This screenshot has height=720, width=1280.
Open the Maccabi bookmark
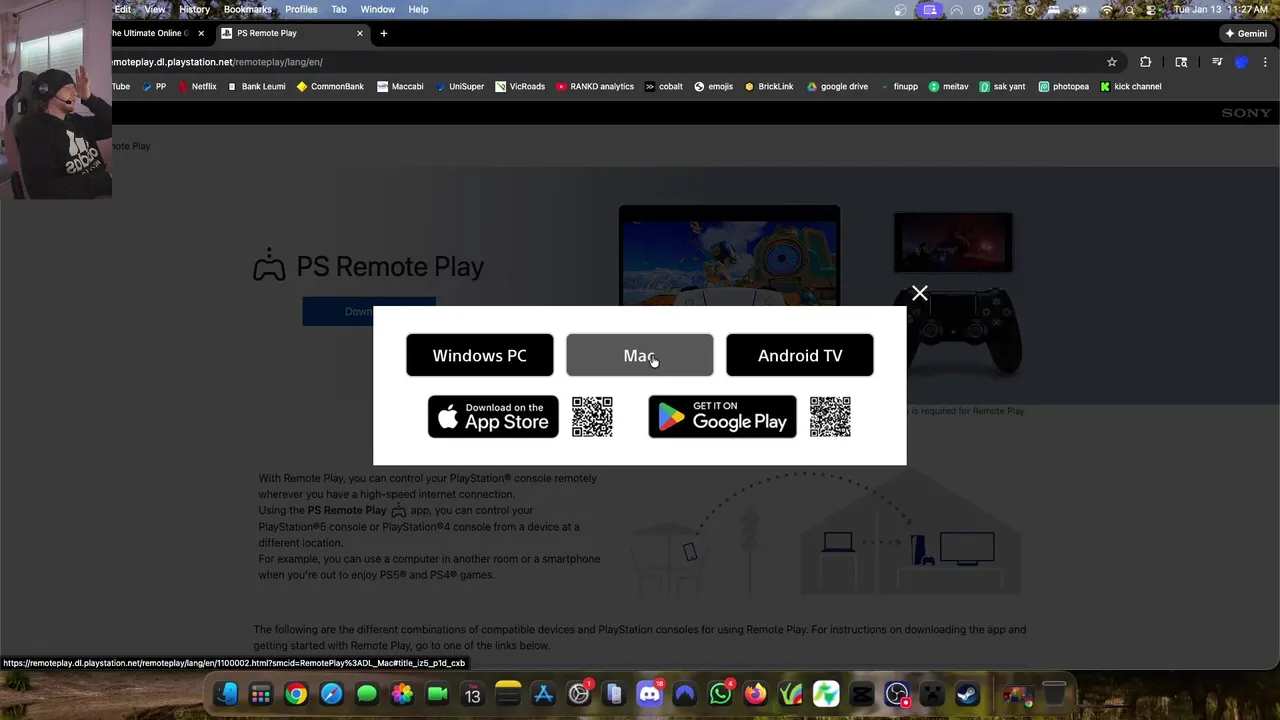pyautogui.click(x=400, y=87)
